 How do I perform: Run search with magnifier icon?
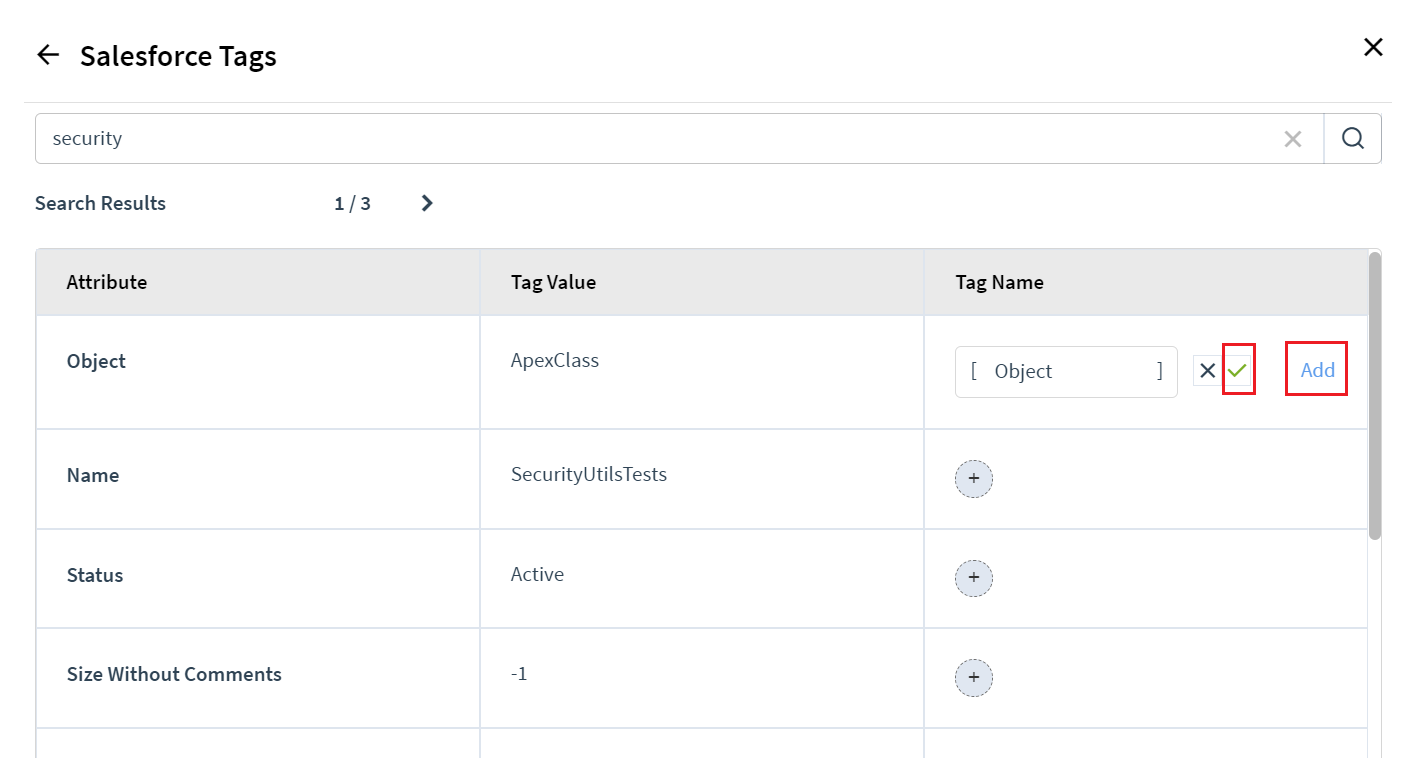1353,138
